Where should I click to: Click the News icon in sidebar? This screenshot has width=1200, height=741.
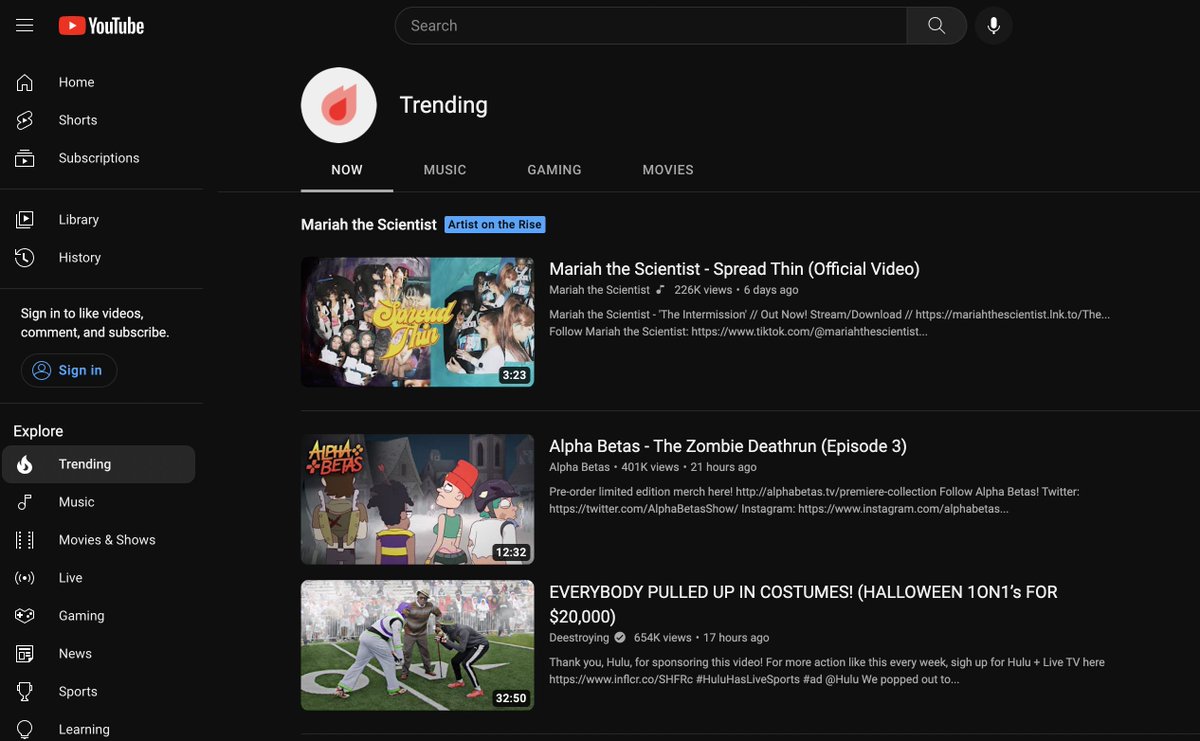(x=25, y=654)
